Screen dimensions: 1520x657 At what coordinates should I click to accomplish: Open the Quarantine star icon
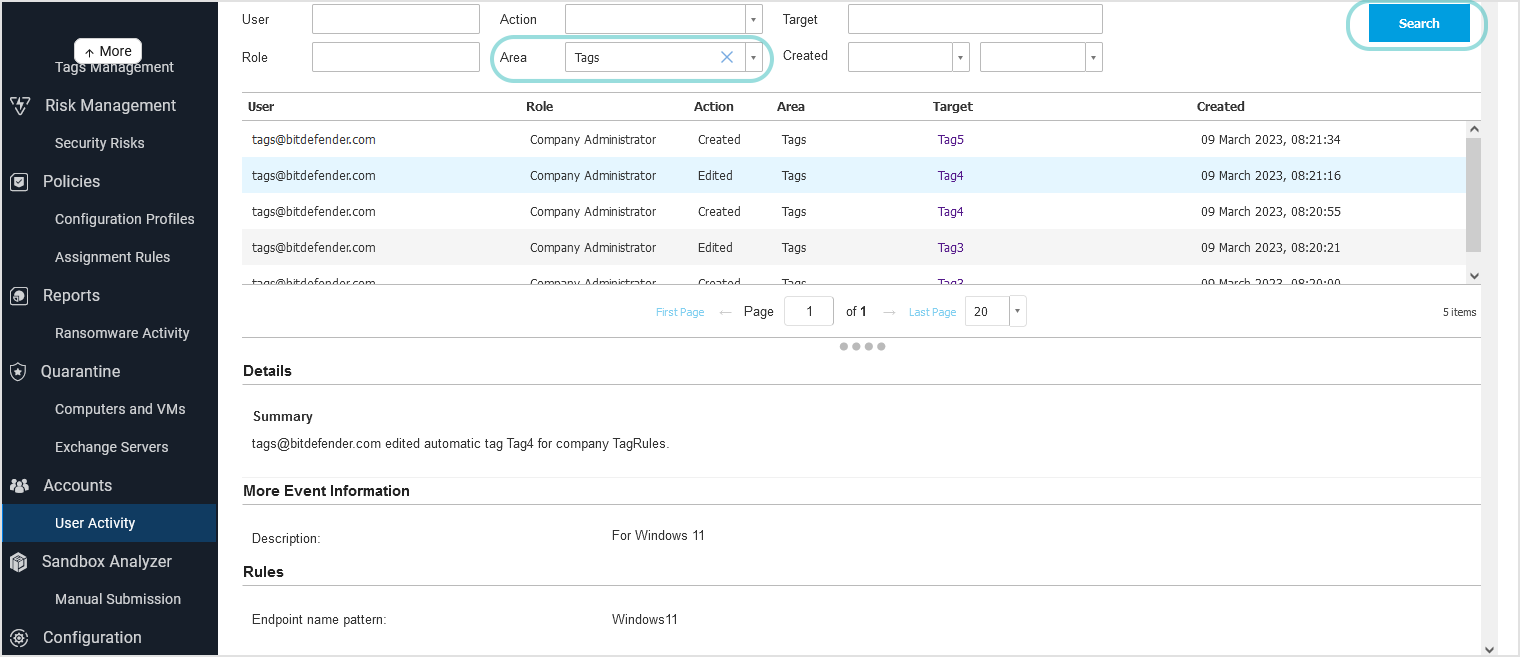pos(20,371)
